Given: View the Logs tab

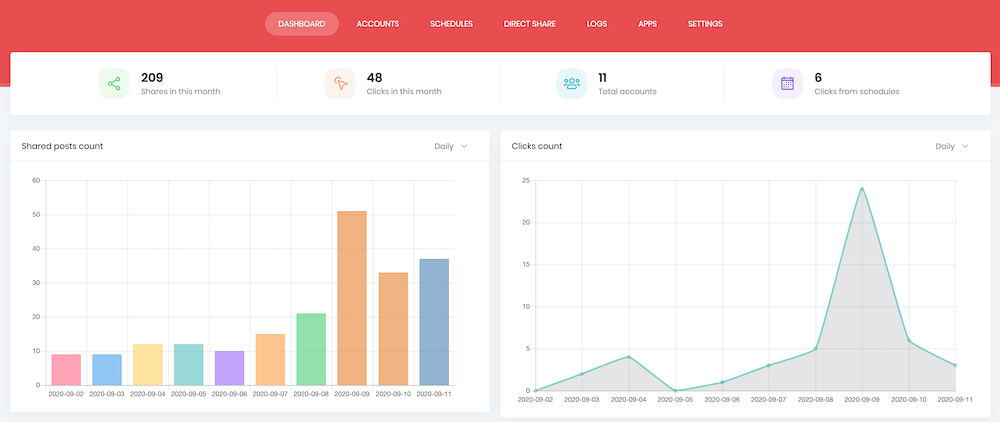Looking at the screenshot, I should coord(597,24).
